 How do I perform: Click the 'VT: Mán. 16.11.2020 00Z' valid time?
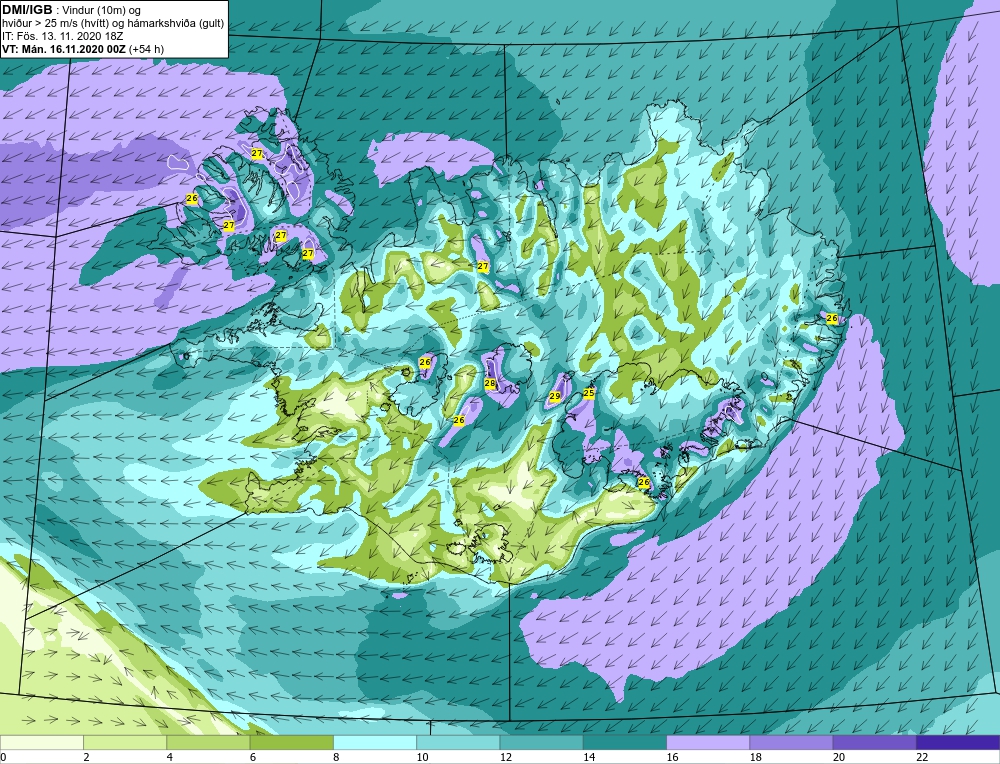click(64, 49)
